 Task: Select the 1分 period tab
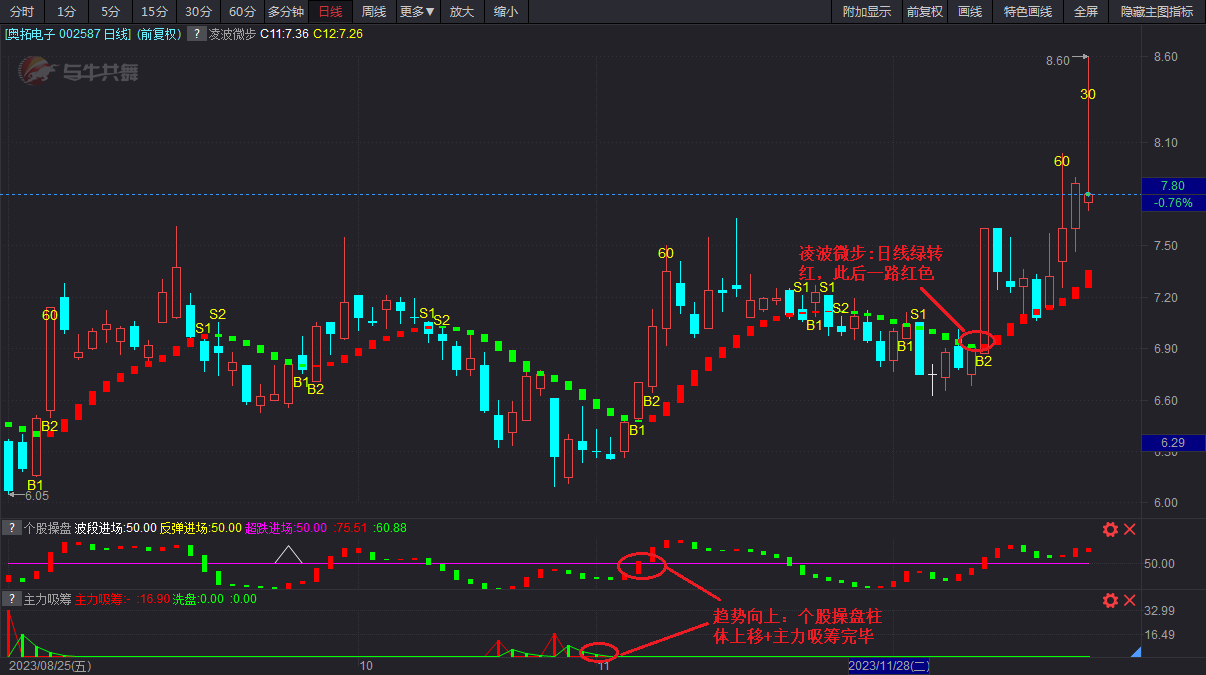(65, 12)
